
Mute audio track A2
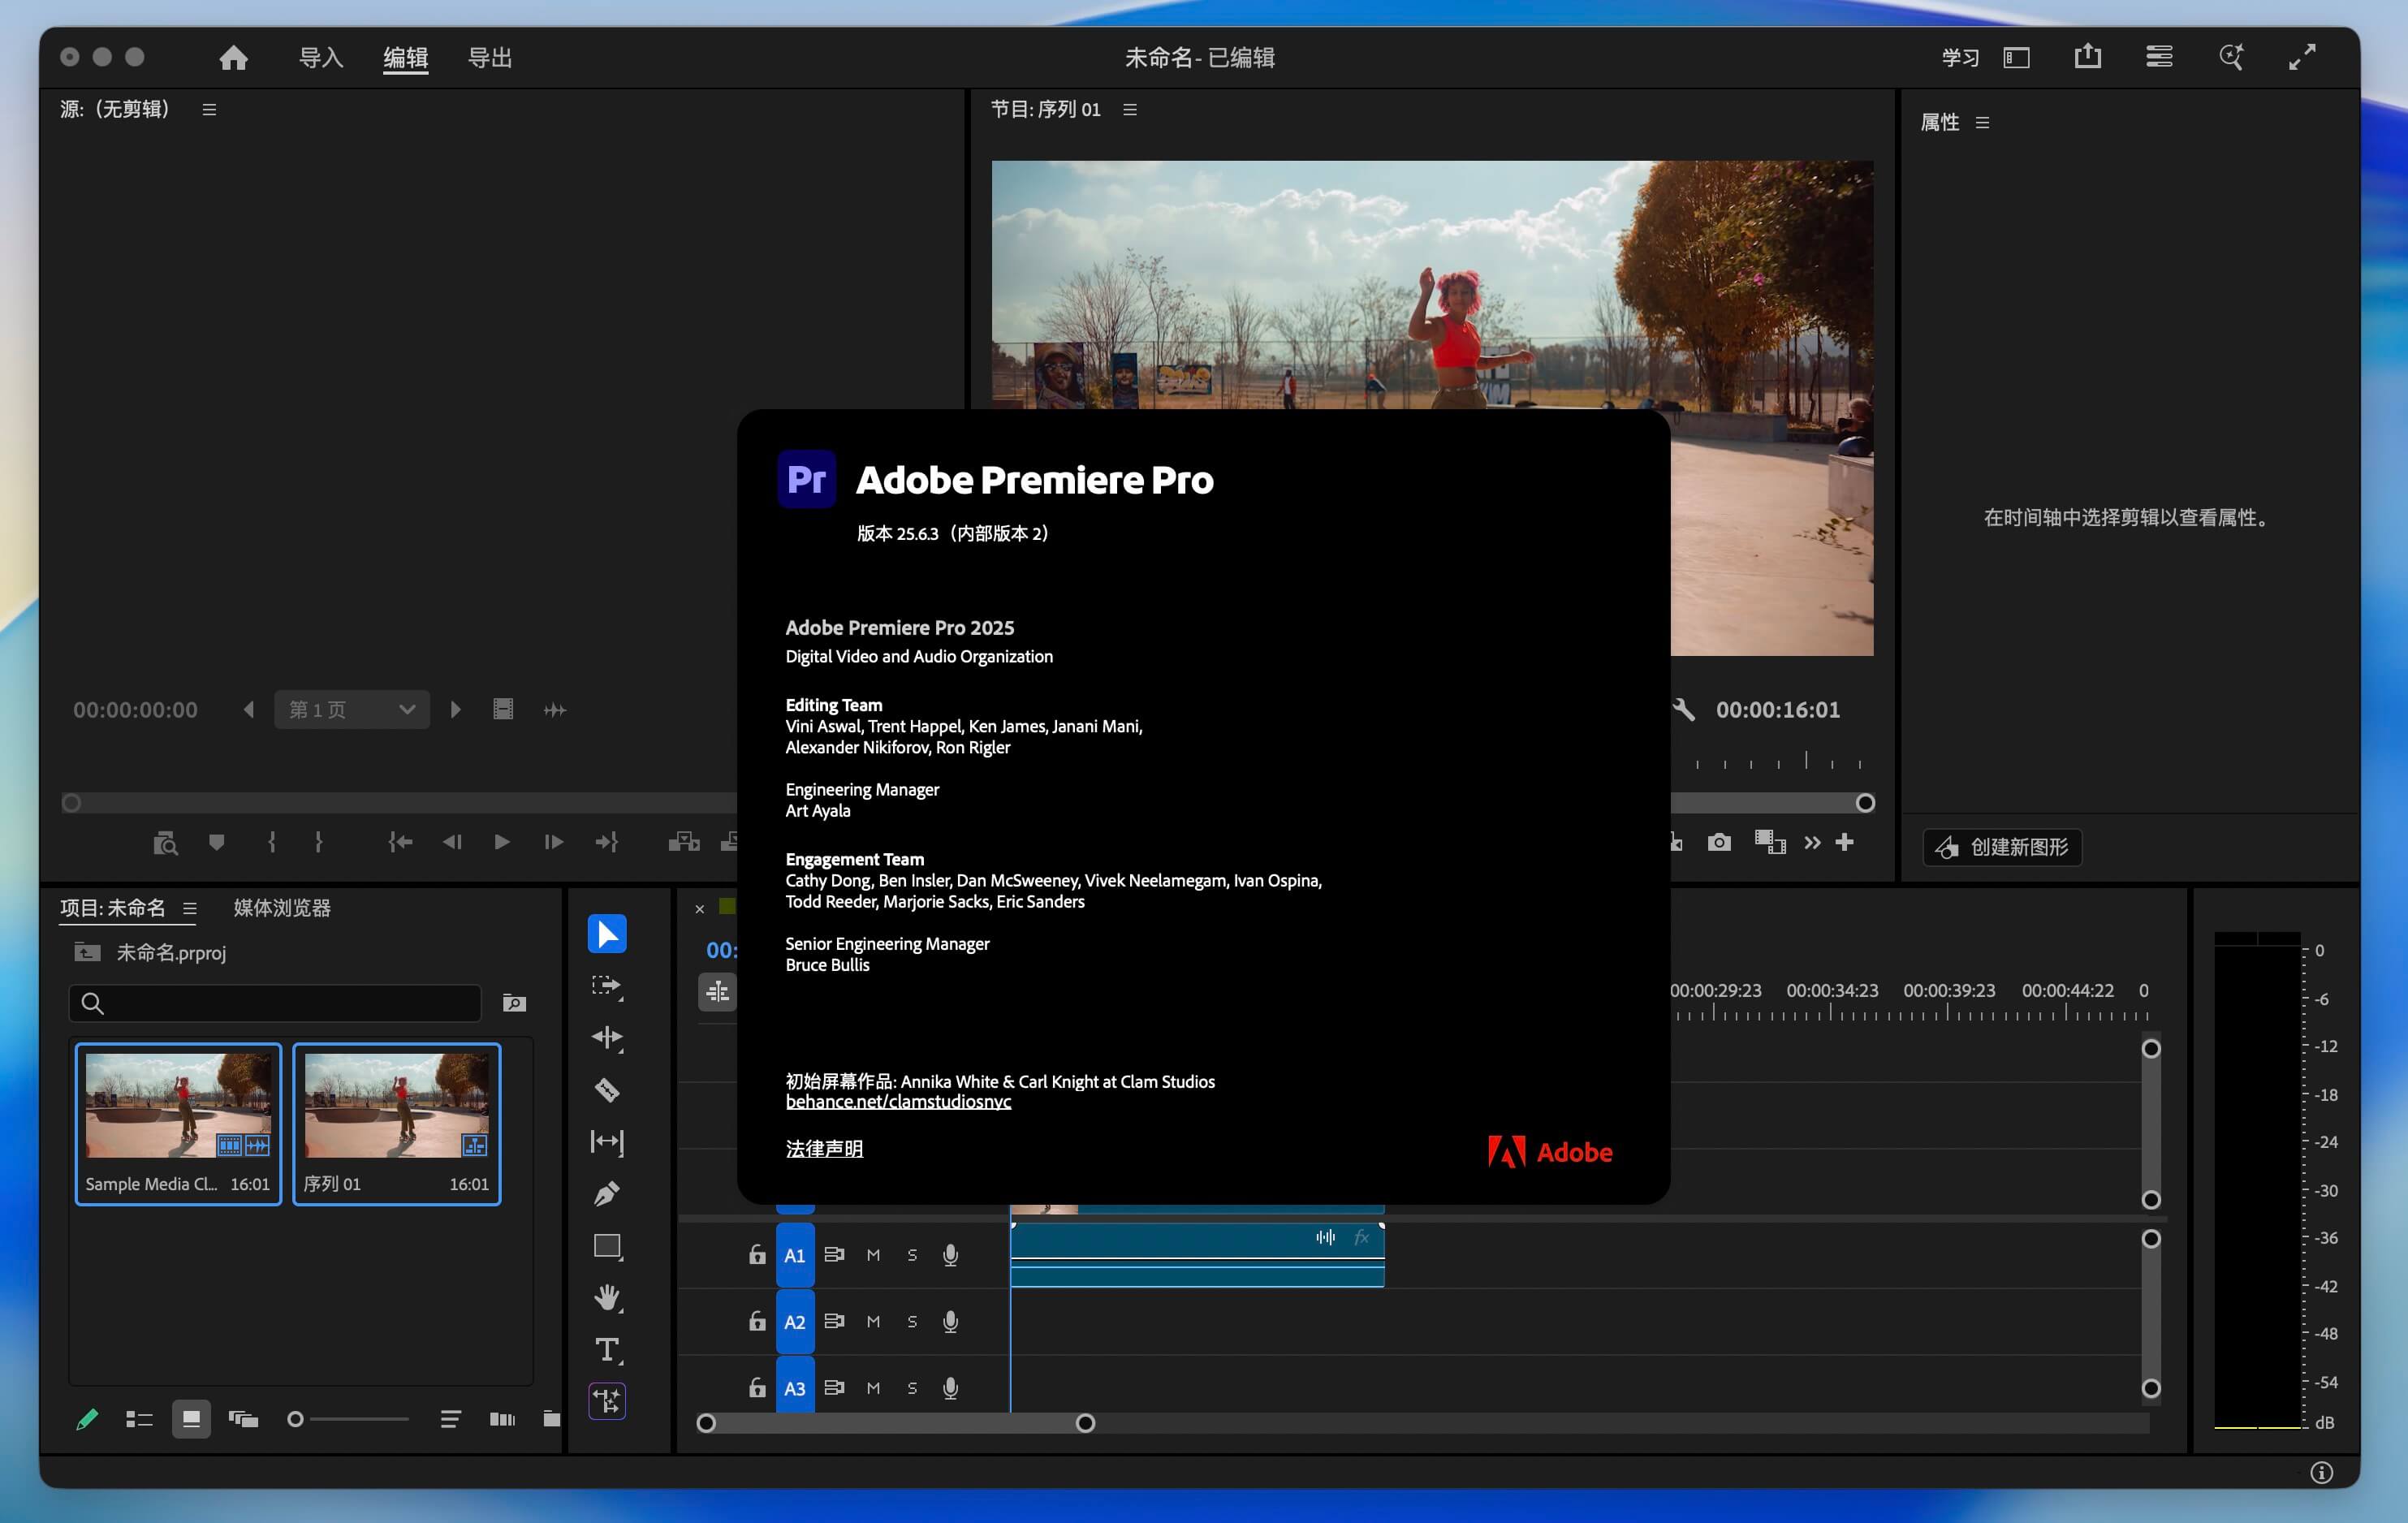873,1322
